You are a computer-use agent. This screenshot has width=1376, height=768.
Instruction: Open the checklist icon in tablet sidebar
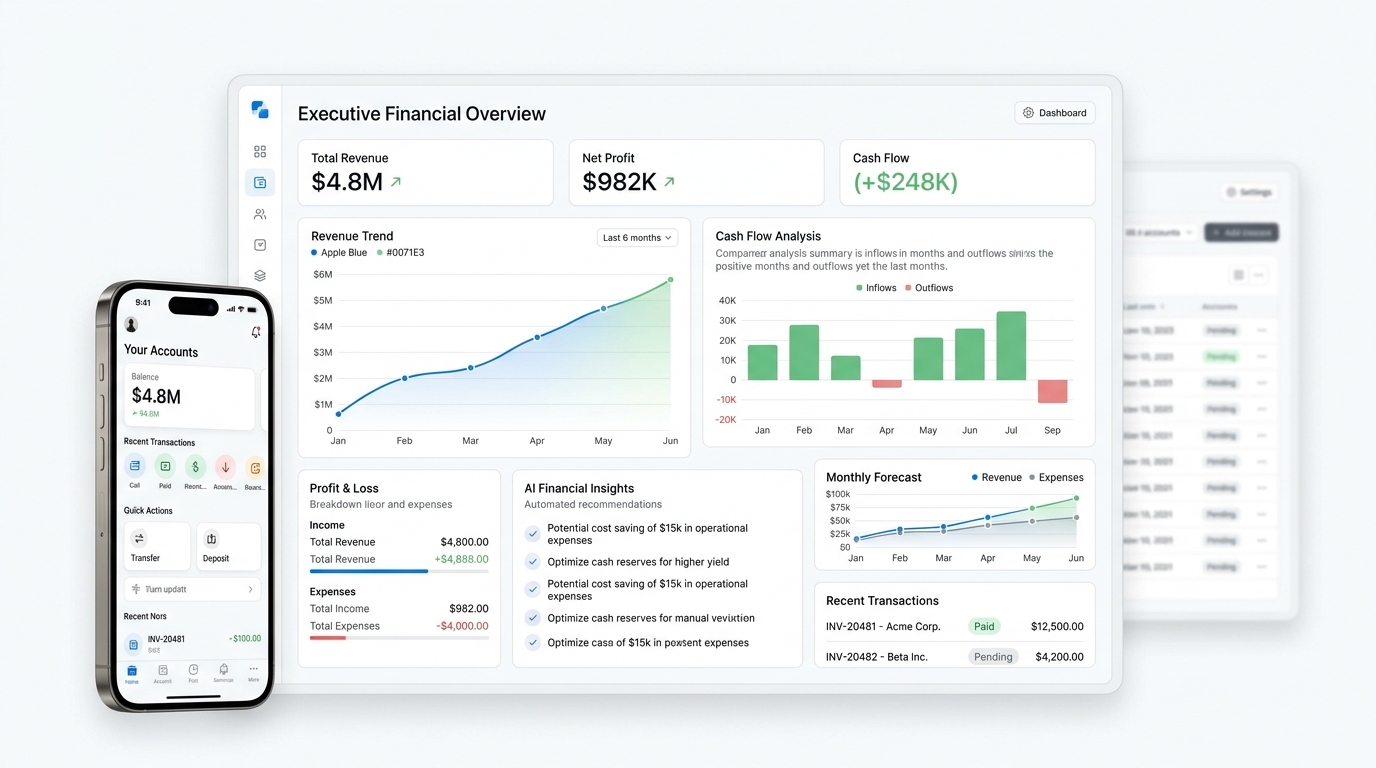pyautogui.click(x=260, y=245)
